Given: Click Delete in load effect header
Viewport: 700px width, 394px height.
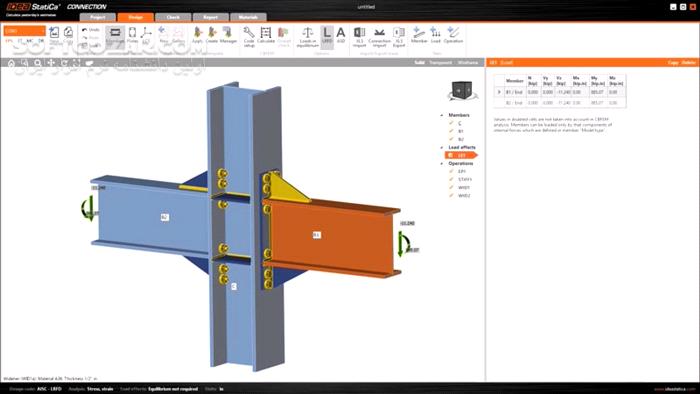Looking at the screenshot, I should 688,62.
